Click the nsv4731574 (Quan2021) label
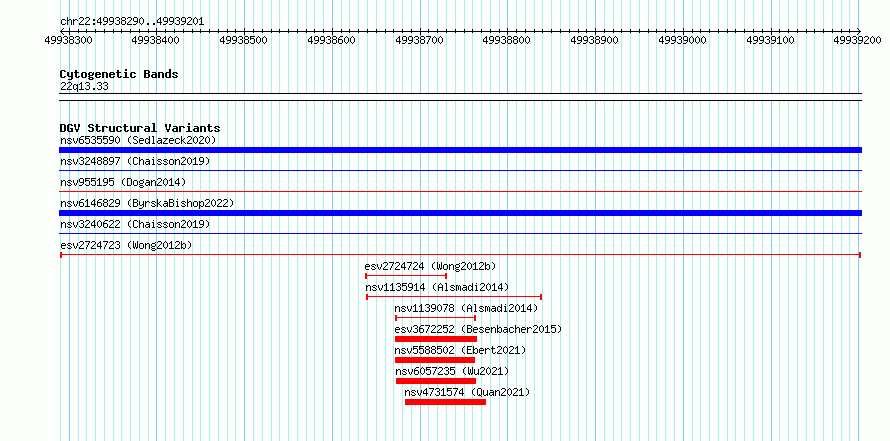This screenshot has height=441, width=890. 467,392
